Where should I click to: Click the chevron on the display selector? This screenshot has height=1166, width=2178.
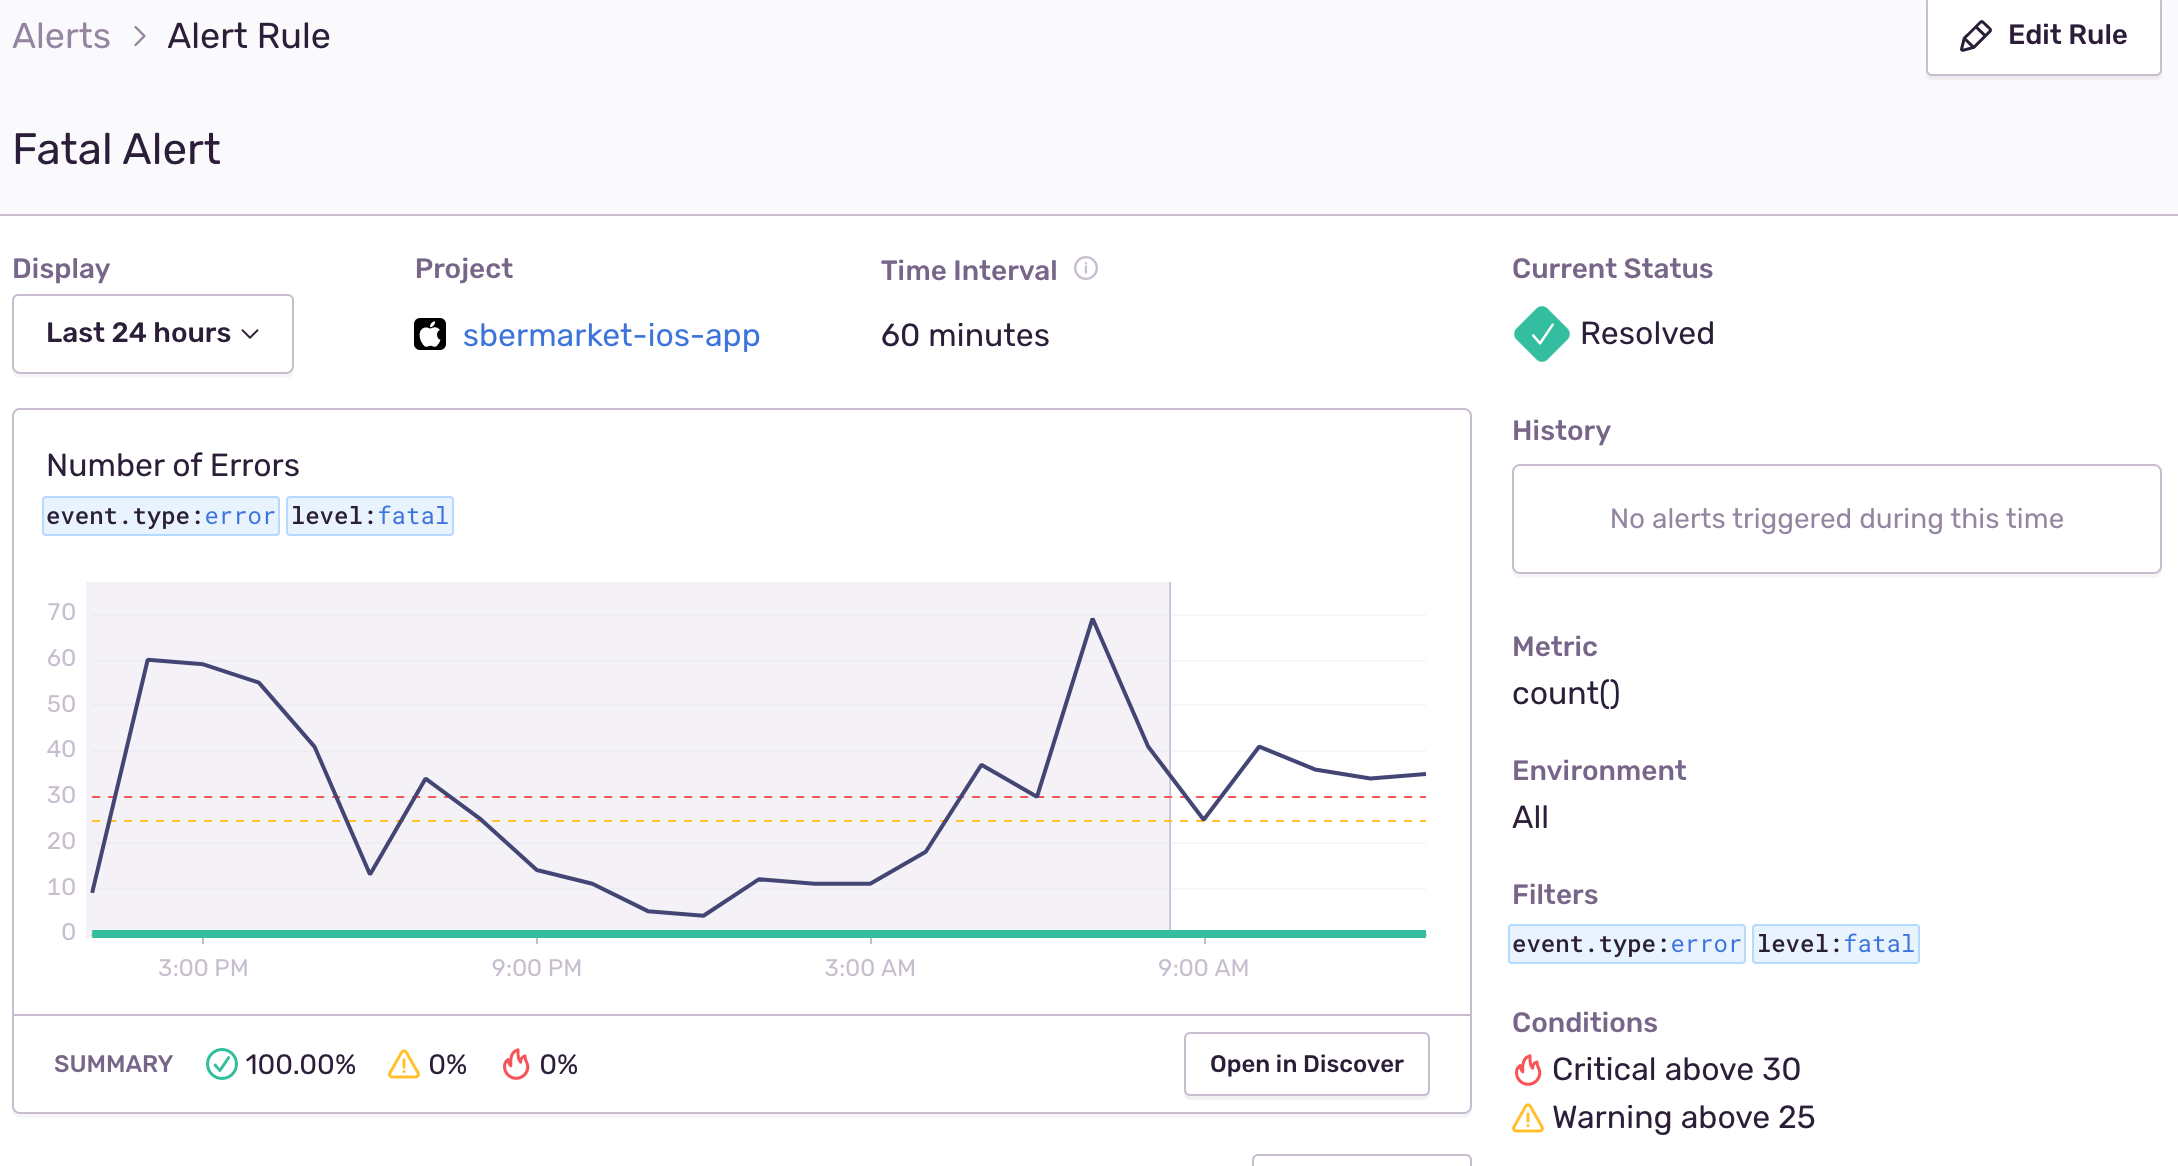click(x=251, y=333)
